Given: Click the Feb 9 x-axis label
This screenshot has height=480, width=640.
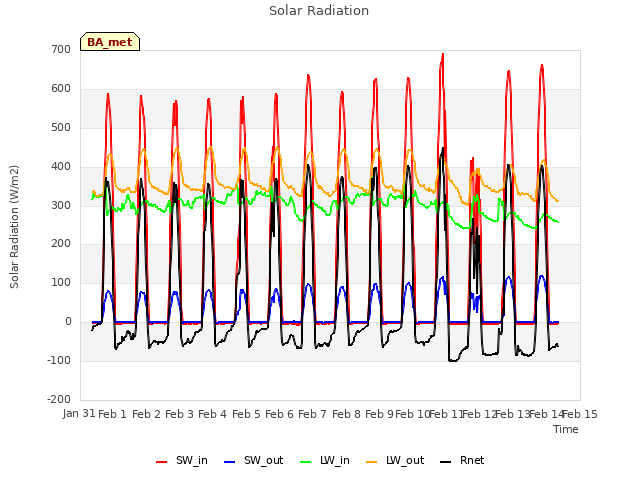Looking at the screenshot, I should 379,414.
